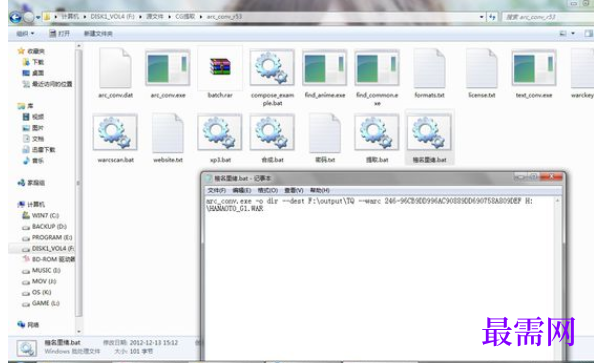The width and height of the screenshot is (594, 363).
Task: Open Notepad 帮助(H) menu
Action: point(320,190)
